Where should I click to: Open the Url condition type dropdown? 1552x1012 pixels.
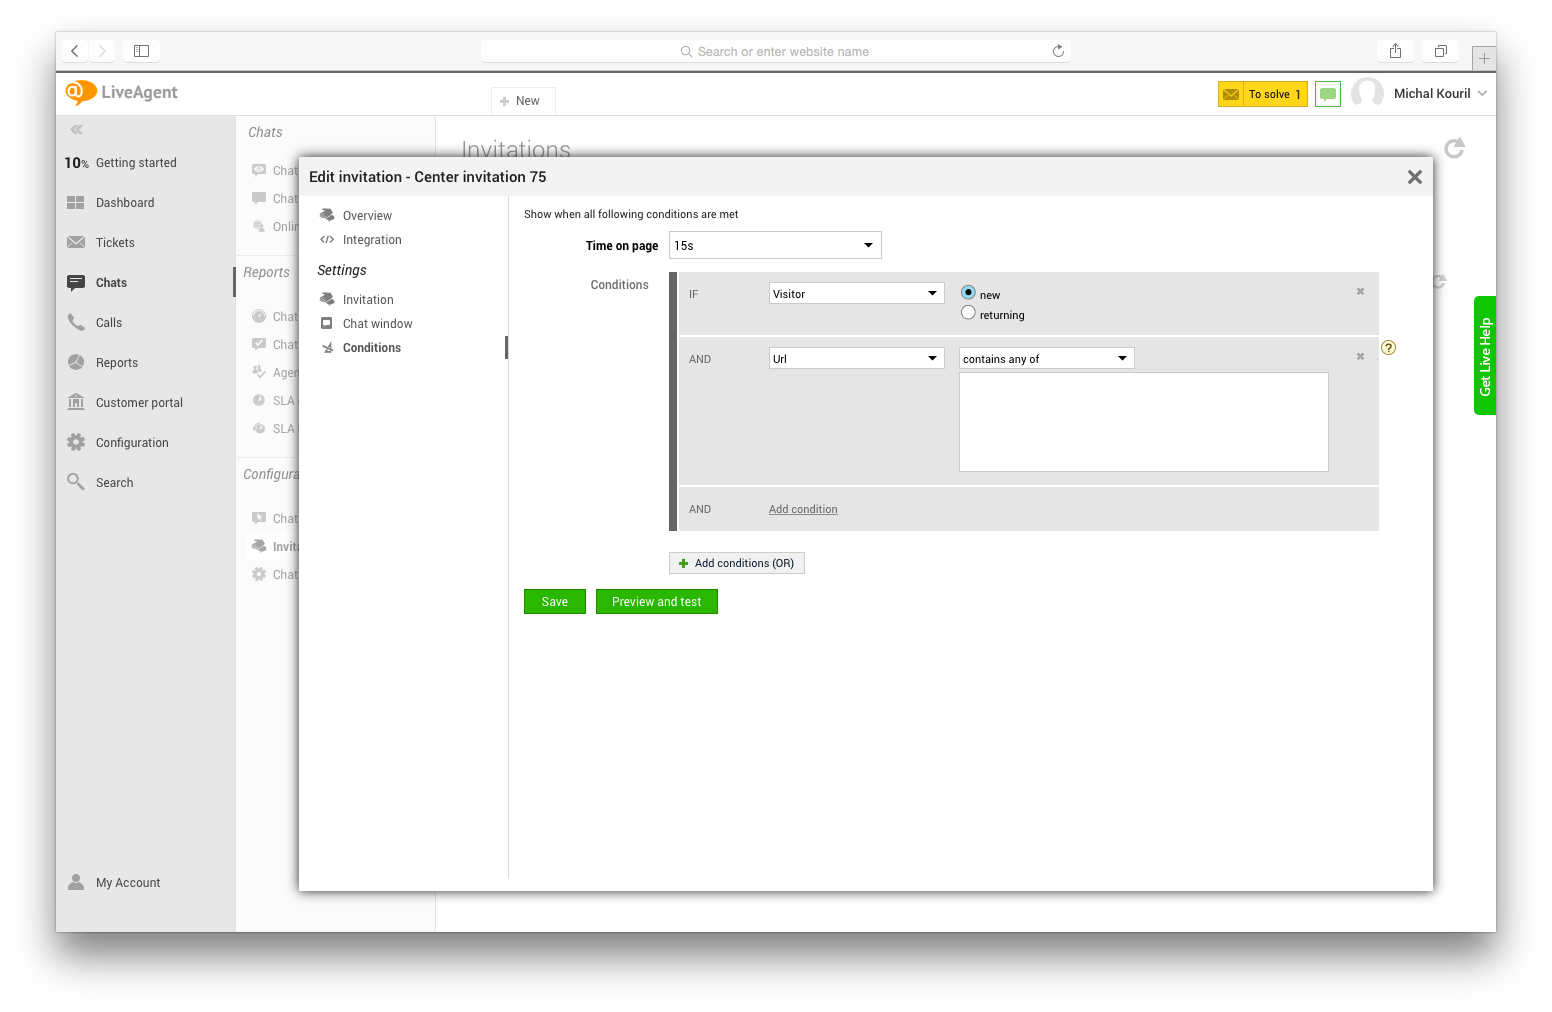(857, 359)
